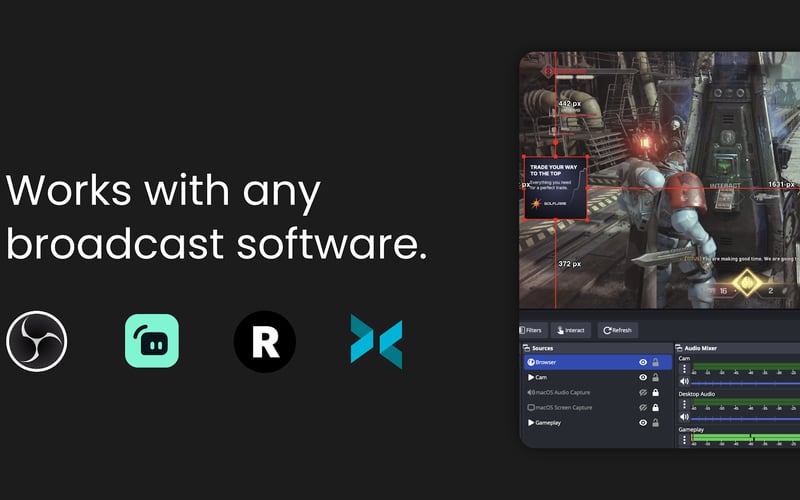Viewport: 800px width, 500px height.
Task: Click the Streamlabs logo
Action: tap(152, 341)
